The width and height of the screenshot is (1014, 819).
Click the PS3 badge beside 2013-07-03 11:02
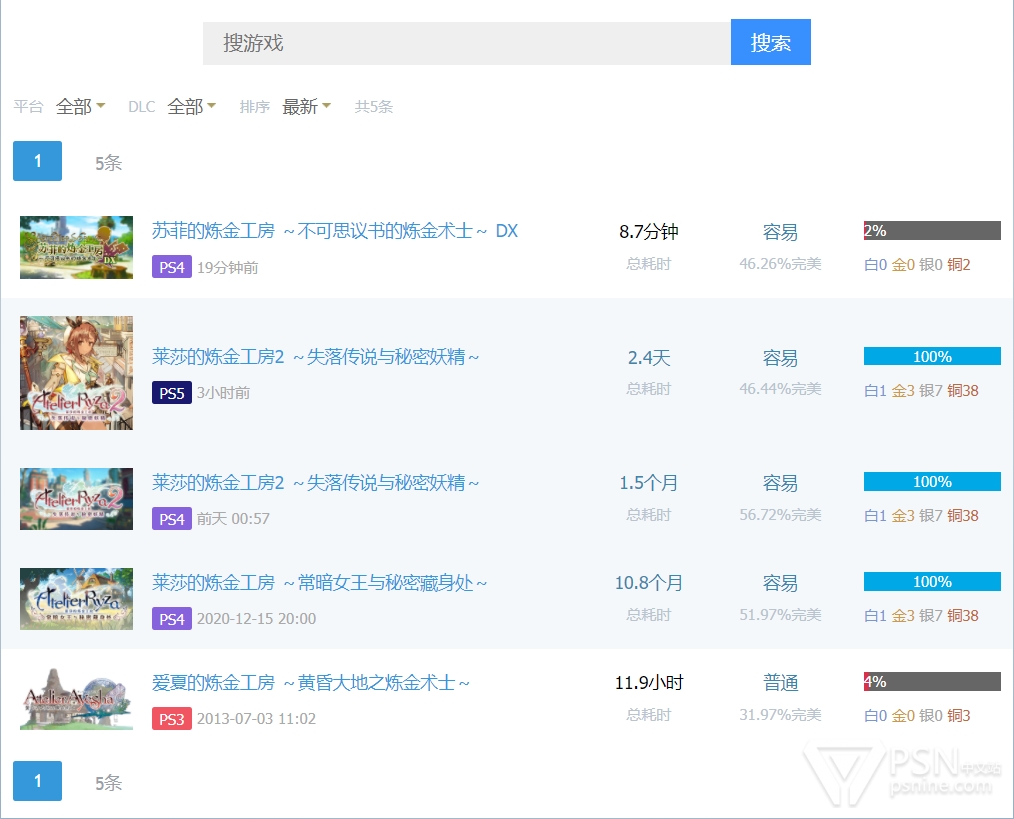172,719
